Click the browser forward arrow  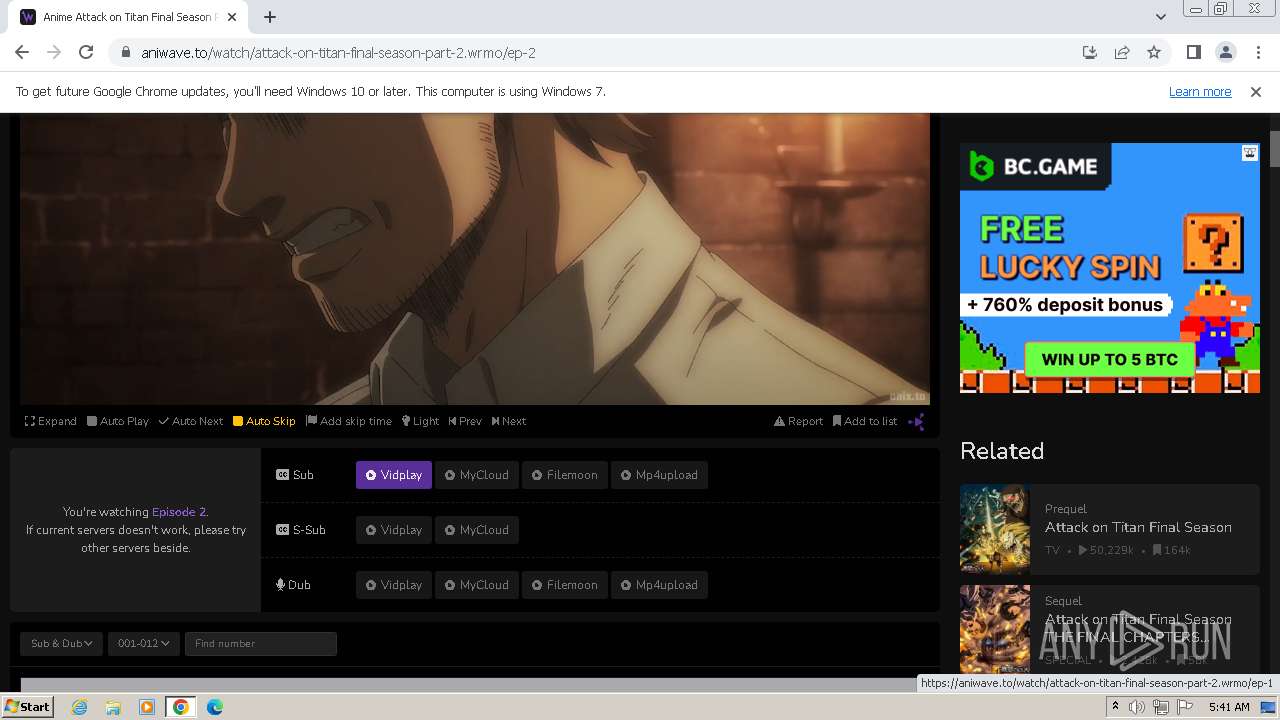[x=54, y=52]
